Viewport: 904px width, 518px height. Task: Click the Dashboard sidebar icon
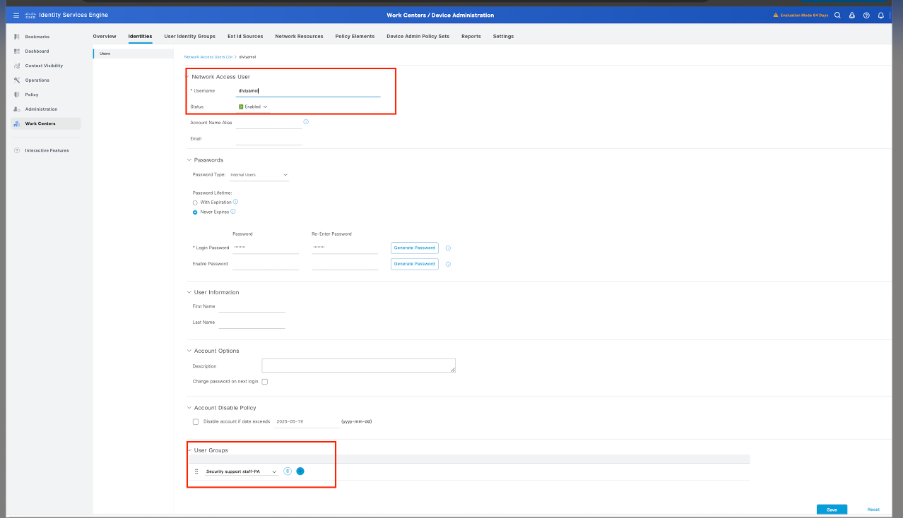[17, 51]
